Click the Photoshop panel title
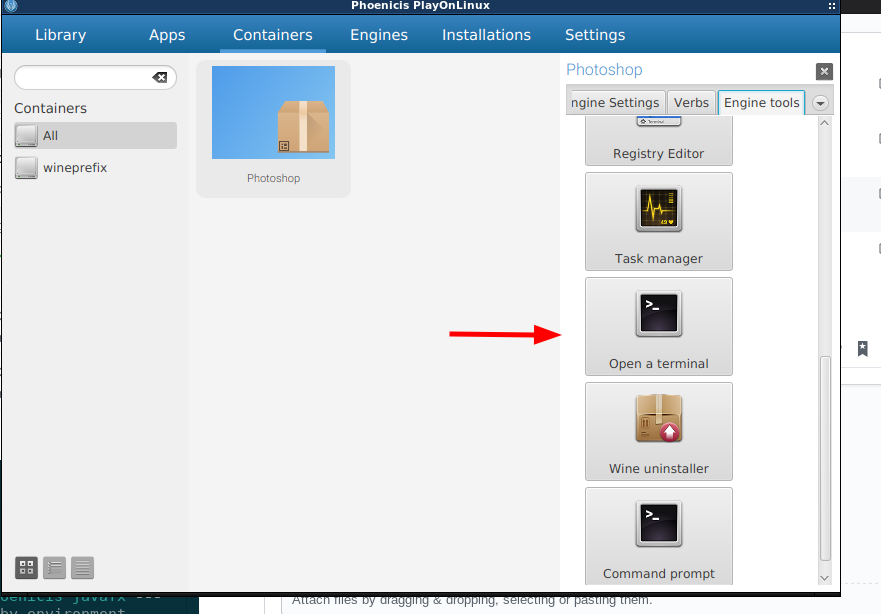 coord(604,70)
